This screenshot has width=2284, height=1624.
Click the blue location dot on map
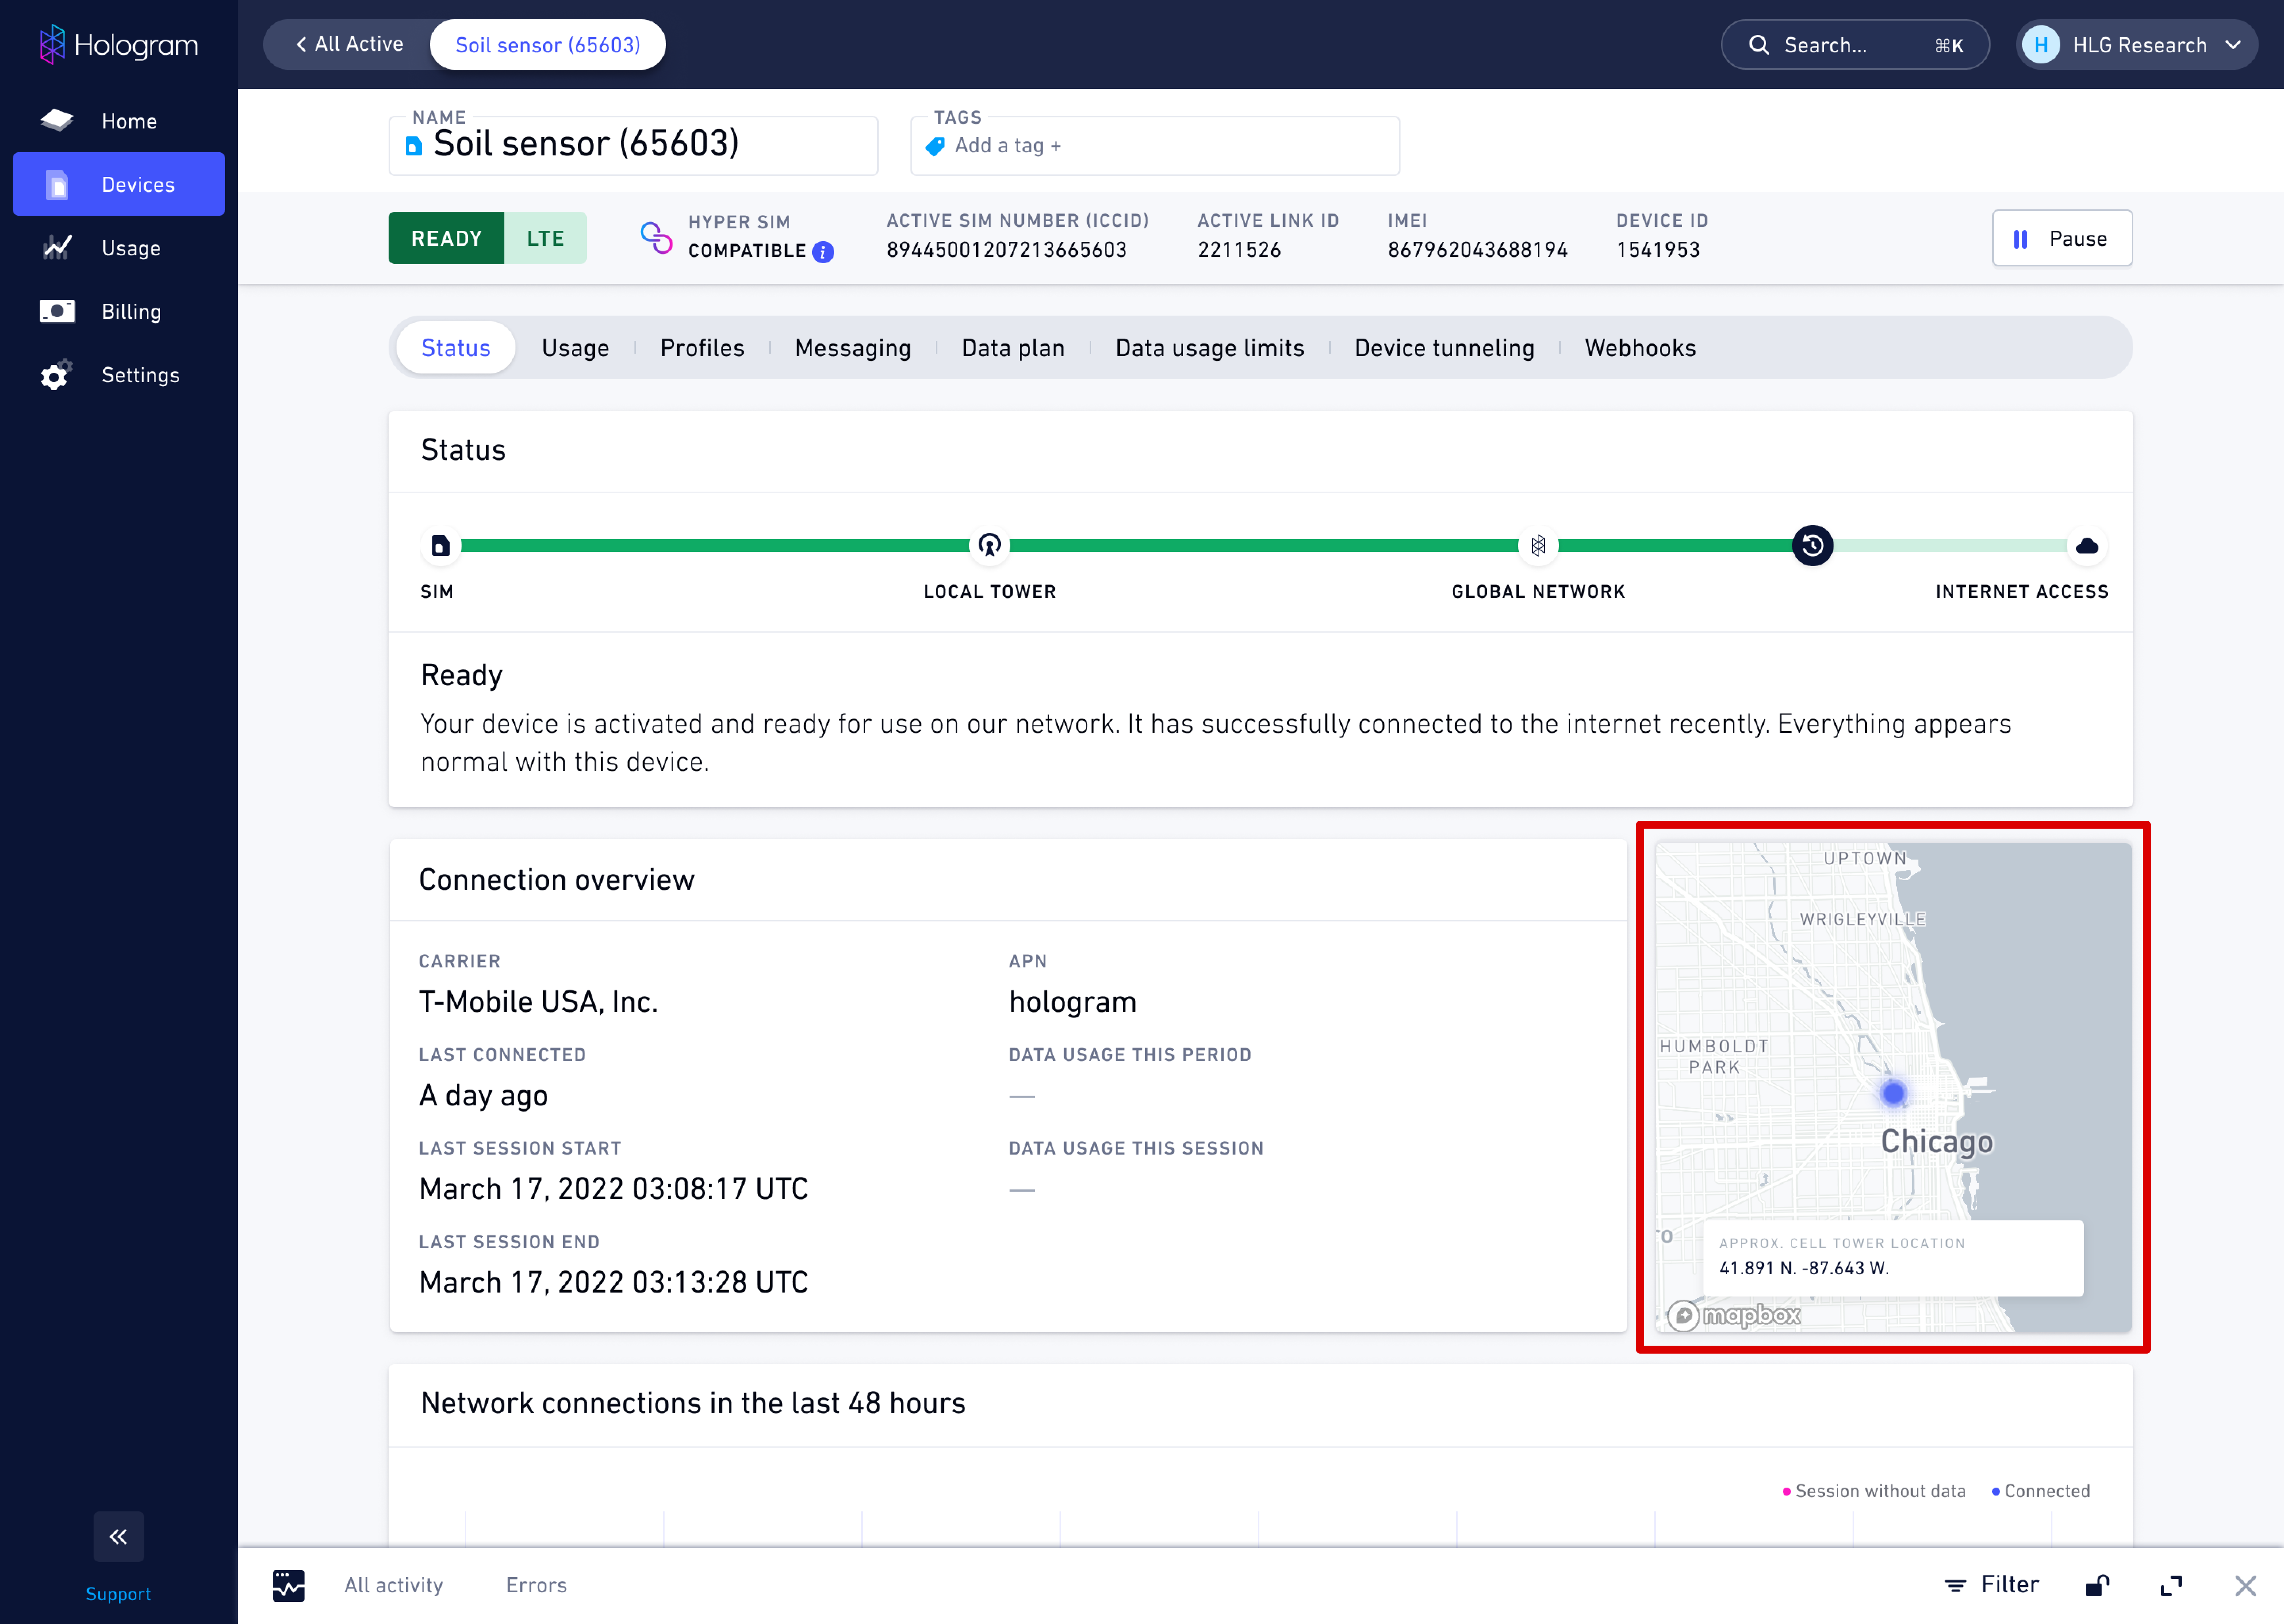(1893, 1093)
